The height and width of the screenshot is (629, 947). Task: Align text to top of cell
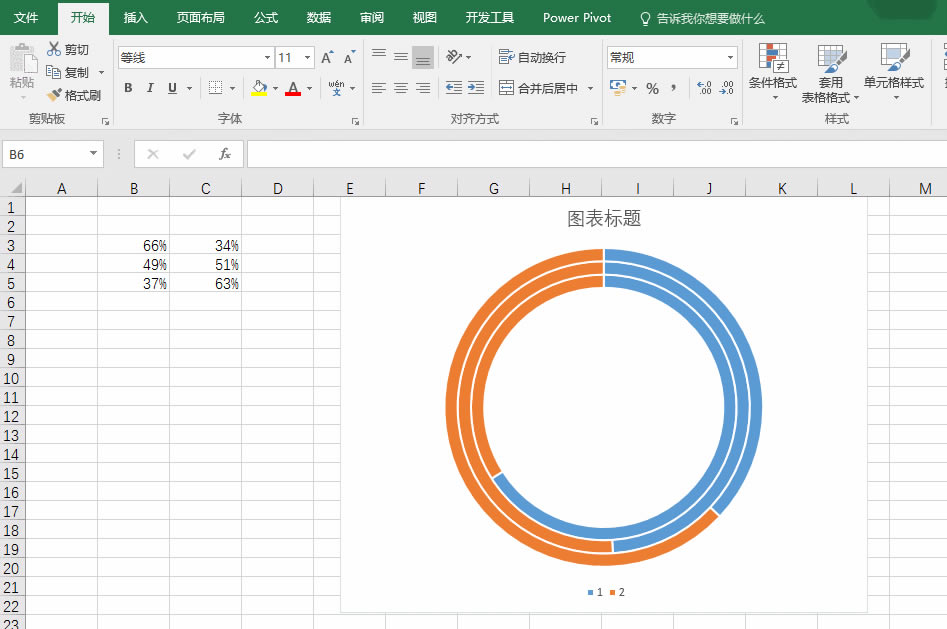(x=379, y=56)
